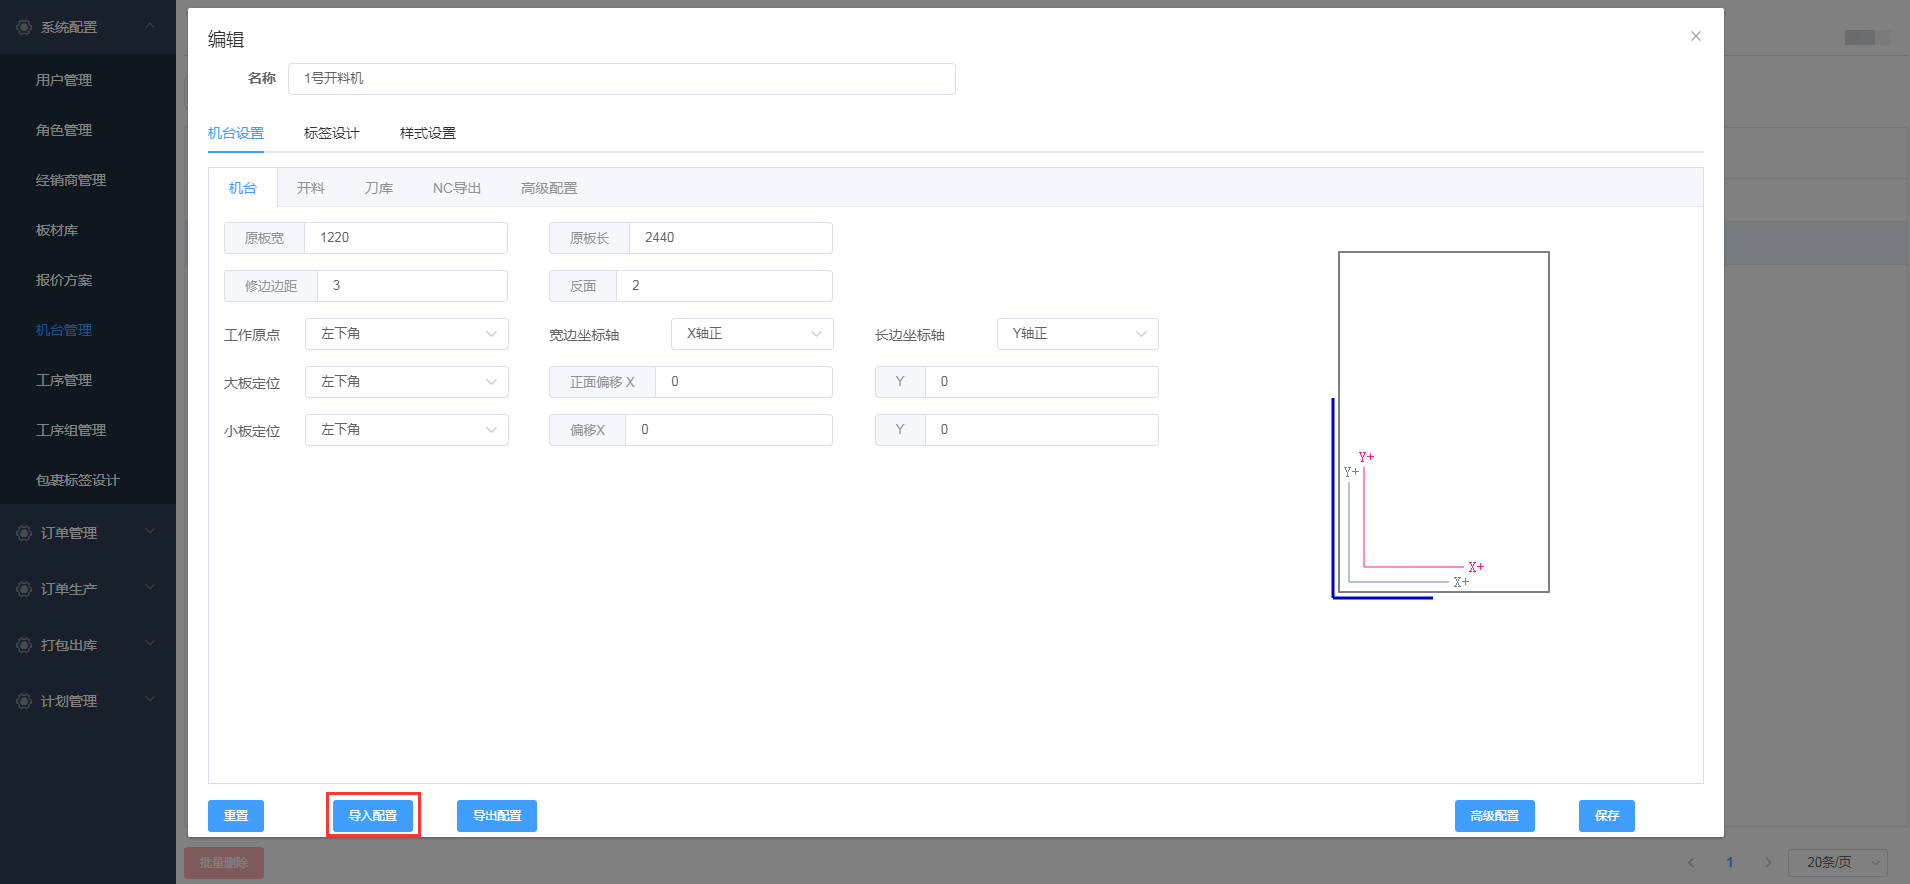
Task: Expand the 小板定位 dropdown
Action: 406,430
